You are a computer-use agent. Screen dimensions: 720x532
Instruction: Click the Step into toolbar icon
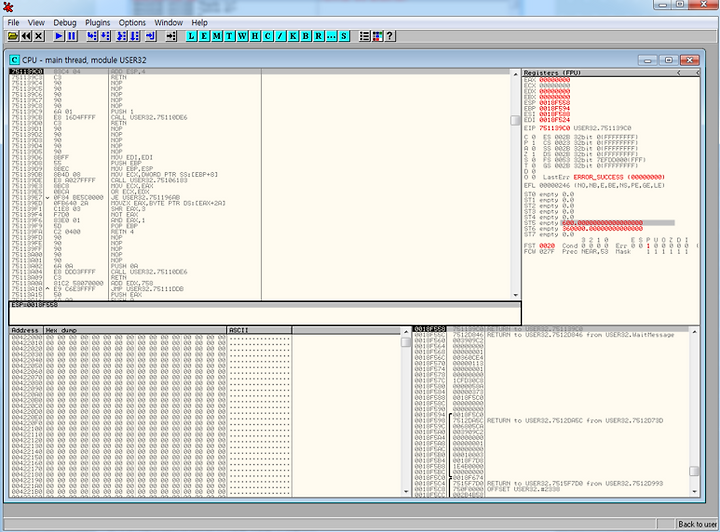pos(92,36)
